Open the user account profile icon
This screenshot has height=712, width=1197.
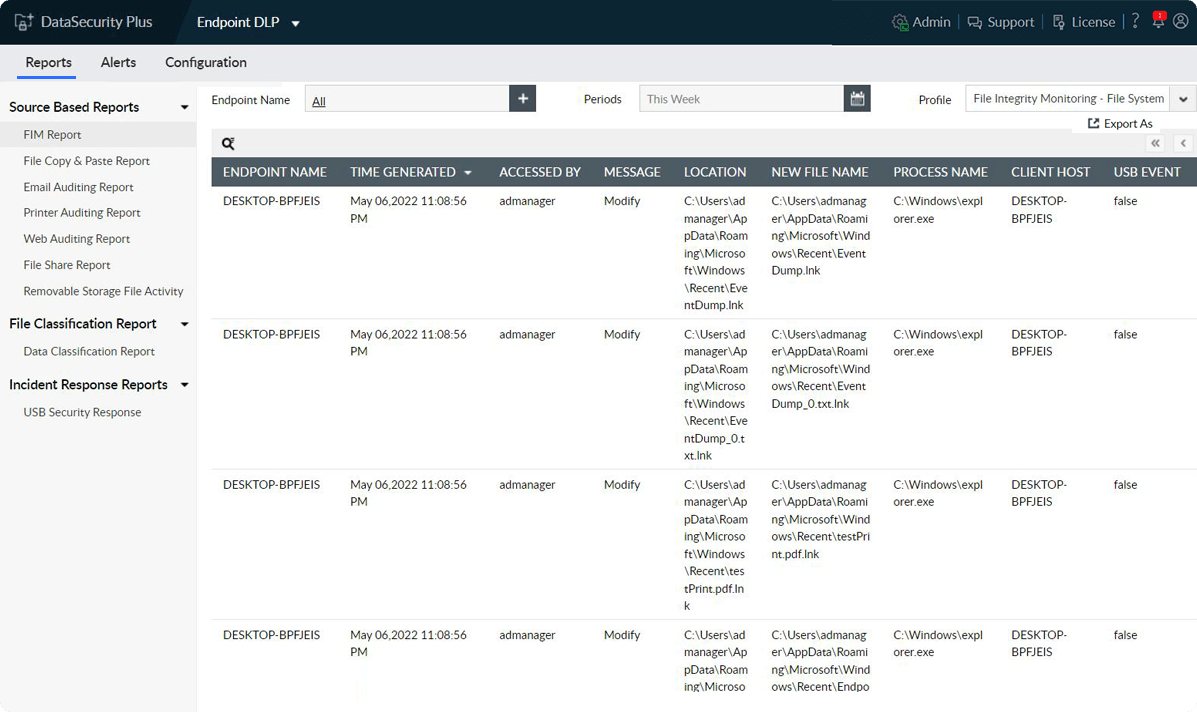[1180, 22]
